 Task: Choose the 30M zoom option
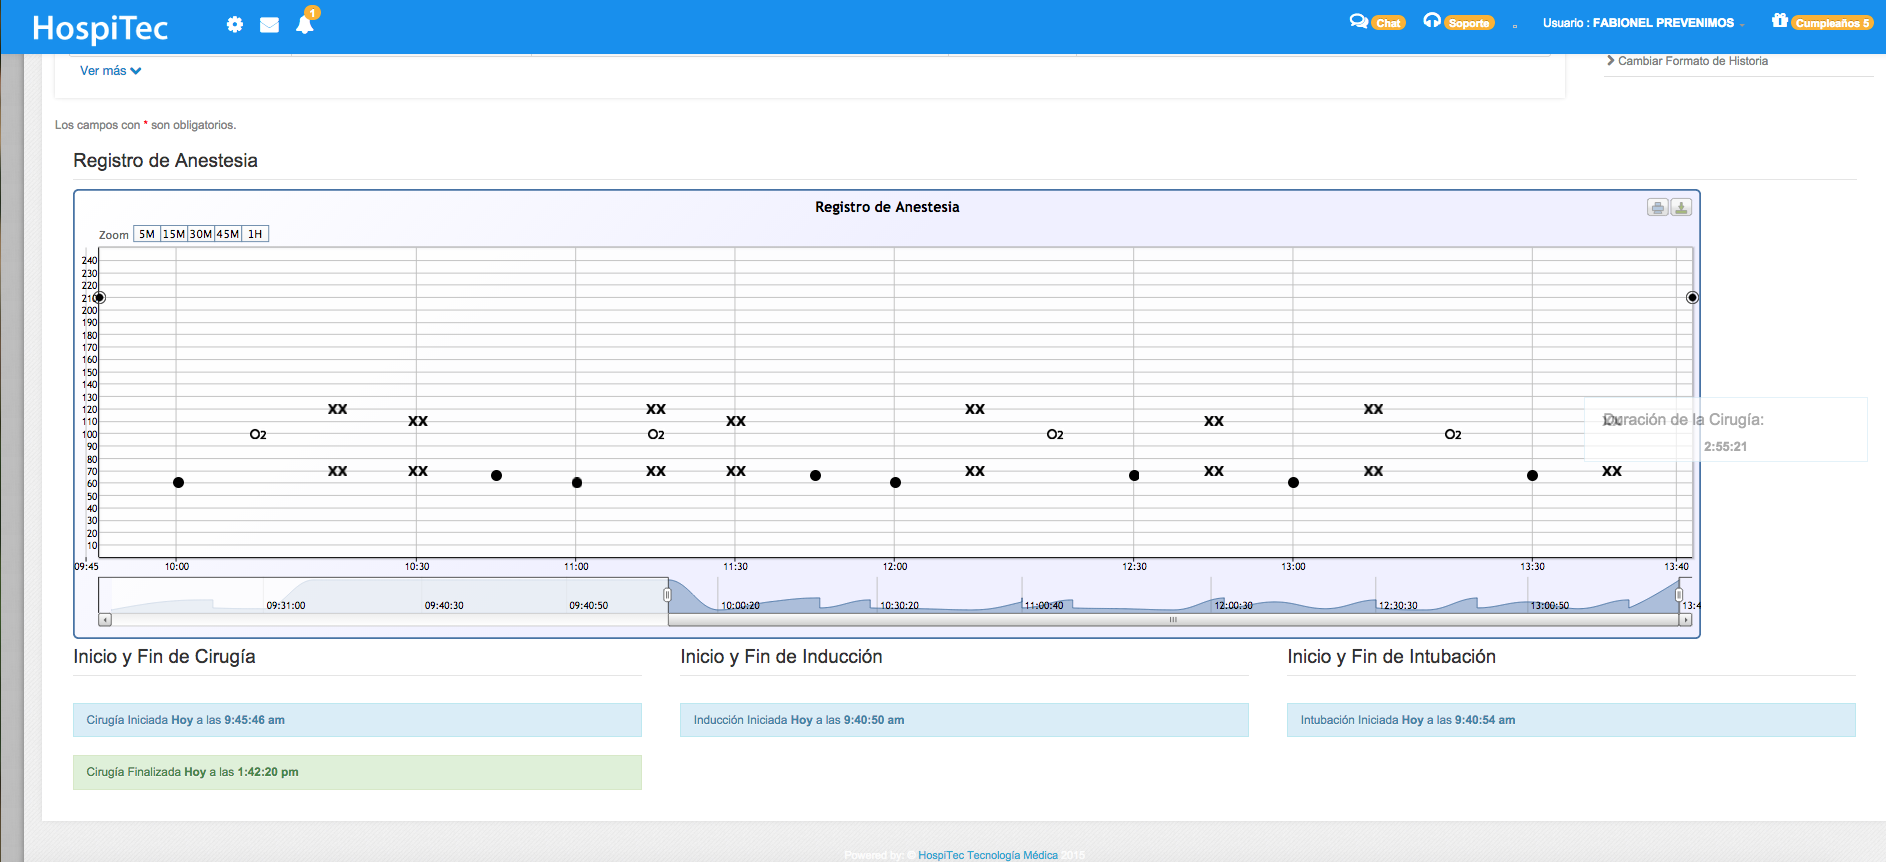201,234
